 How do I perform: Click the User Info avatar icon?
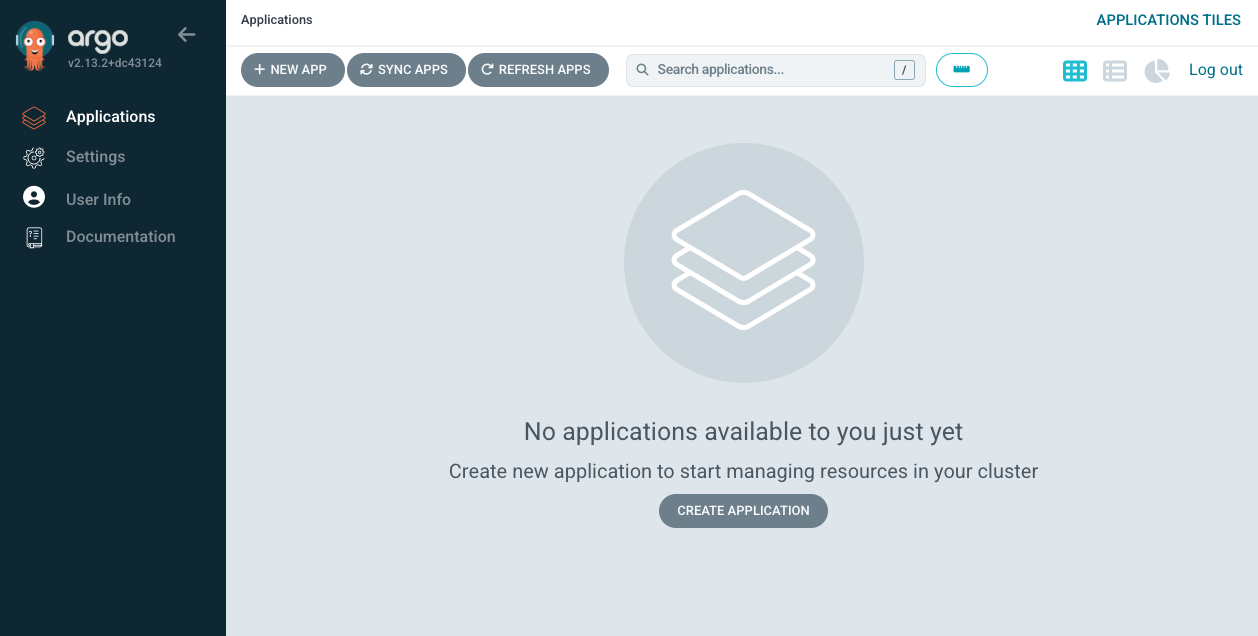click(x=34, y=197)
